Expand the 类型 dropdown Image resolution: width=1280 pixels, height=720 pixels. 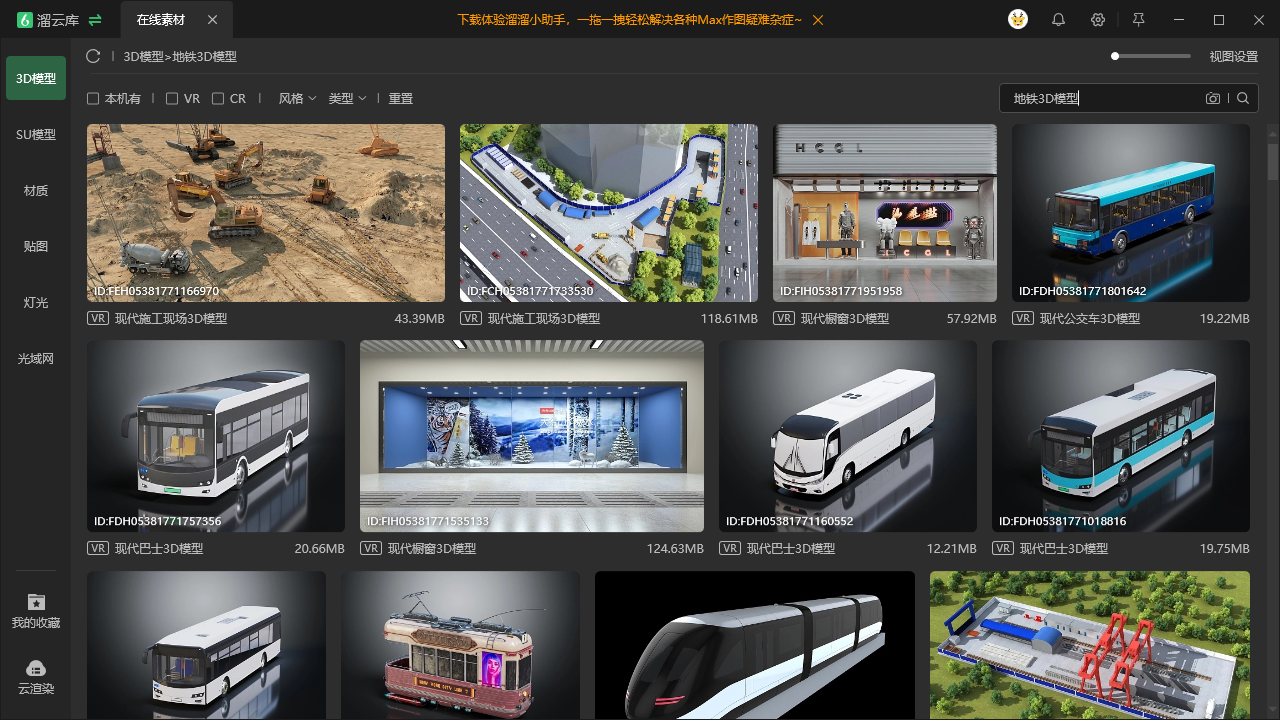point(347,99)
